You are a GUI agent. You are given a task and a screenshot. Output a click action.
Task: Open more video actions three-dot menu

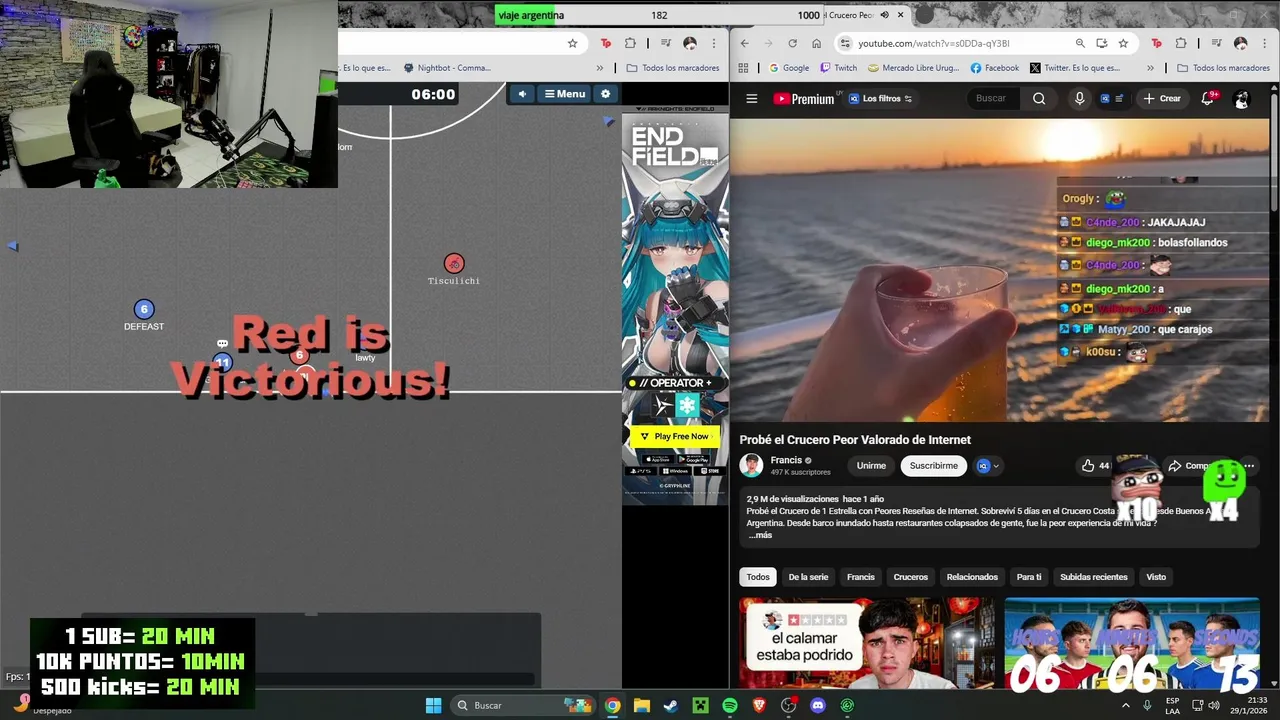[x=1249, y=466]
